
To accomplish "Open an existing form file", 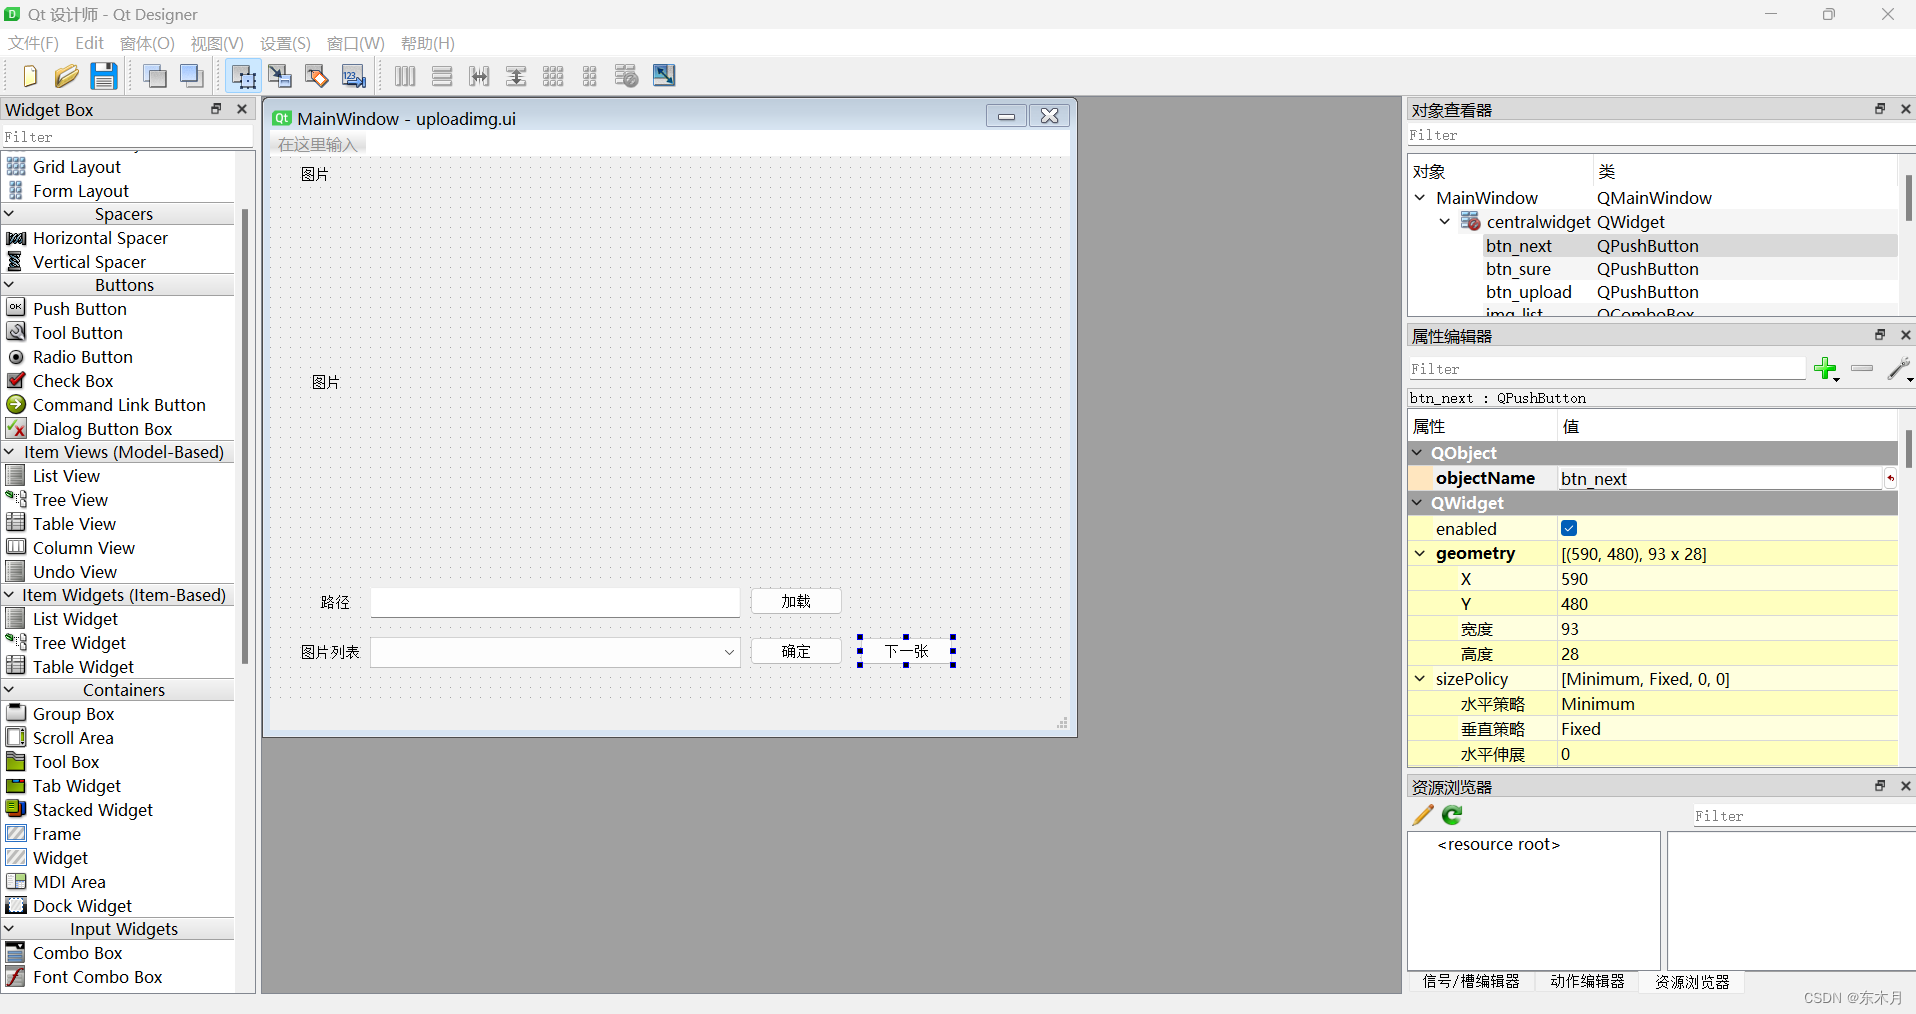I will (66, 76).
